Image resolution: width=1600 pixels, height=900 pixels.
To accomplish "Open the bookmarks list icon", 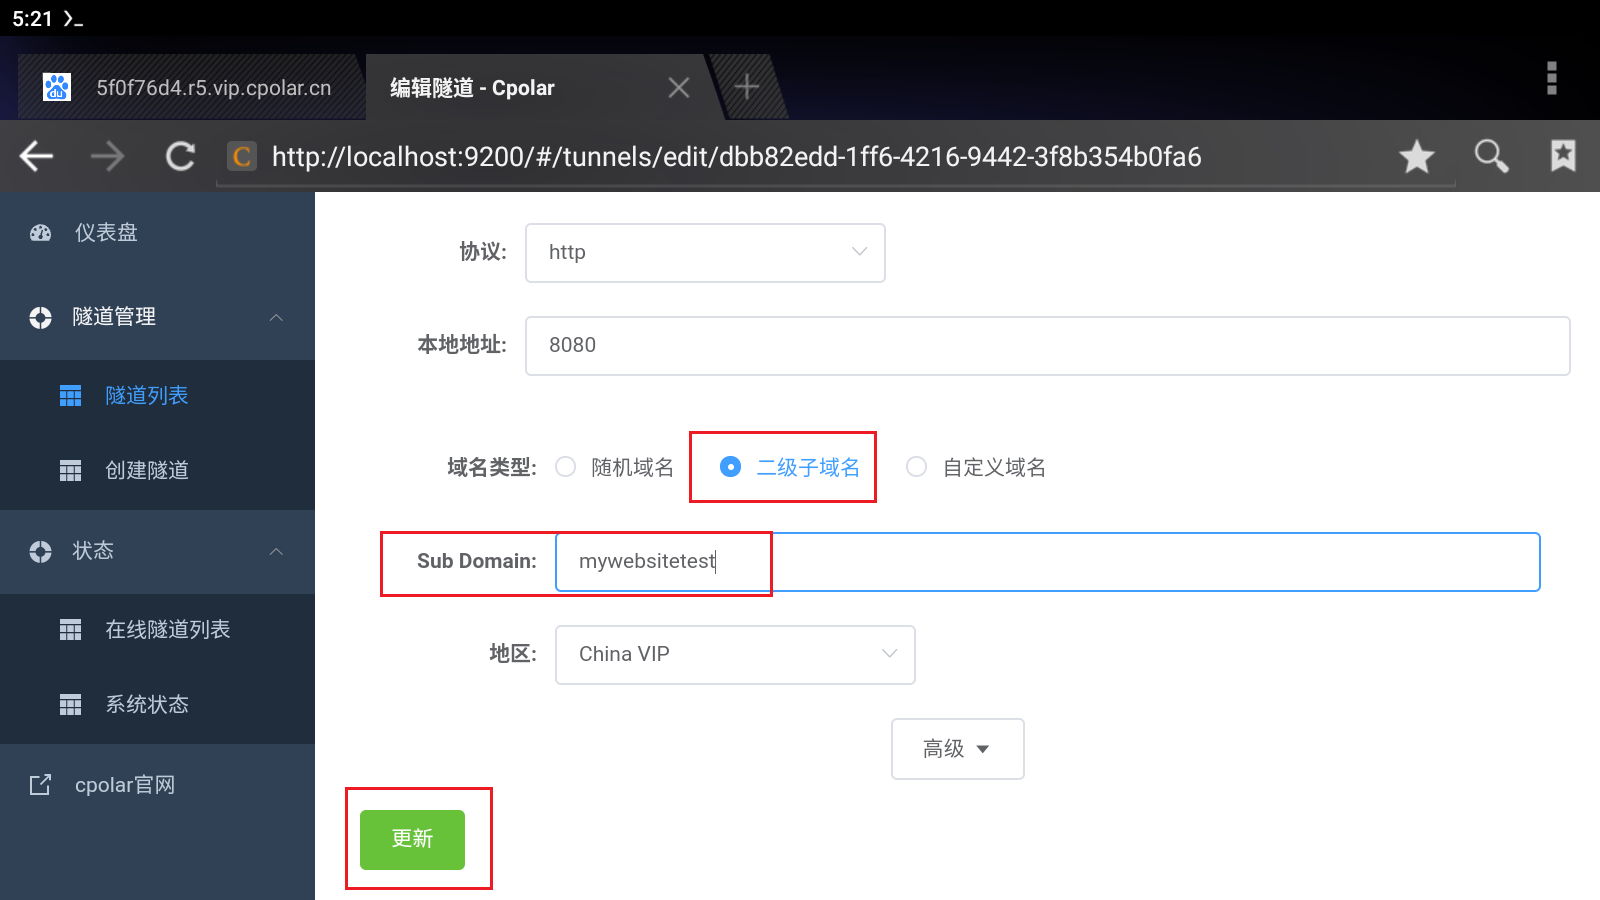I will point(1563,155).
